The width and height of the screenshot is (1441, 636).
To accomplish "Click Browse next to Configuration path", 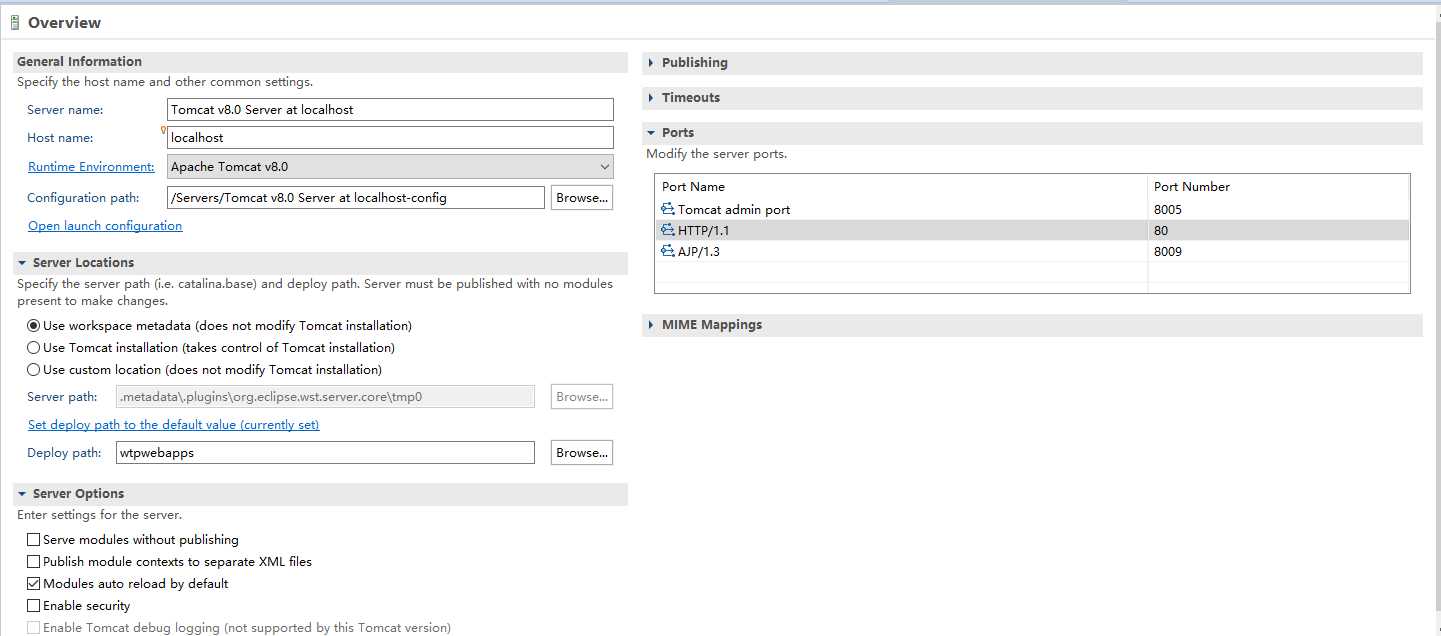I will [x=582, y=198].
